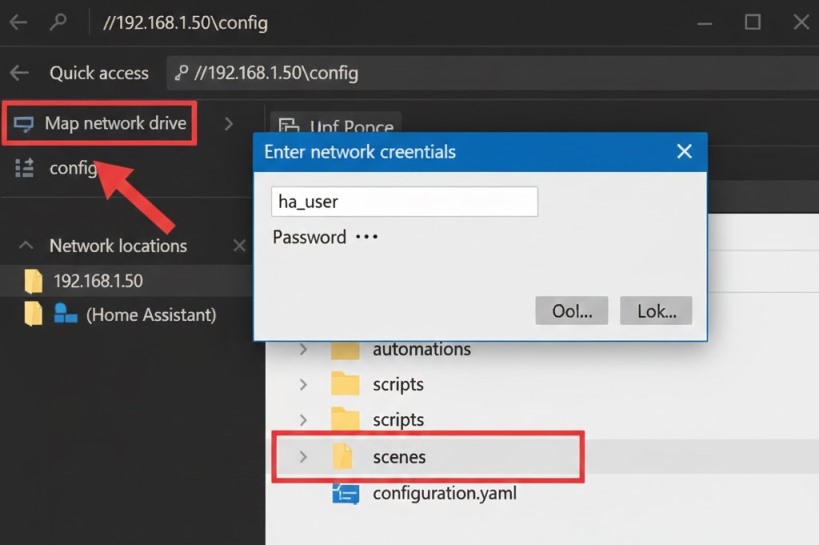Click the Map network drive monitor icon
This screenshot has width=819, height=545.
[x=24, y=124]
